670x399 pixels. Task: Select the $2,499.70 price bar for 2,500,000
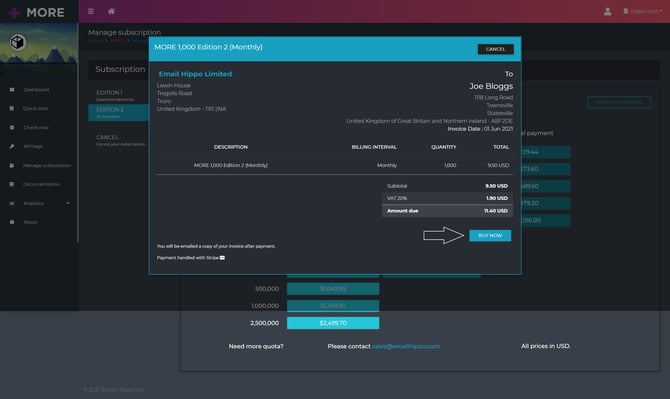point(333,323)
